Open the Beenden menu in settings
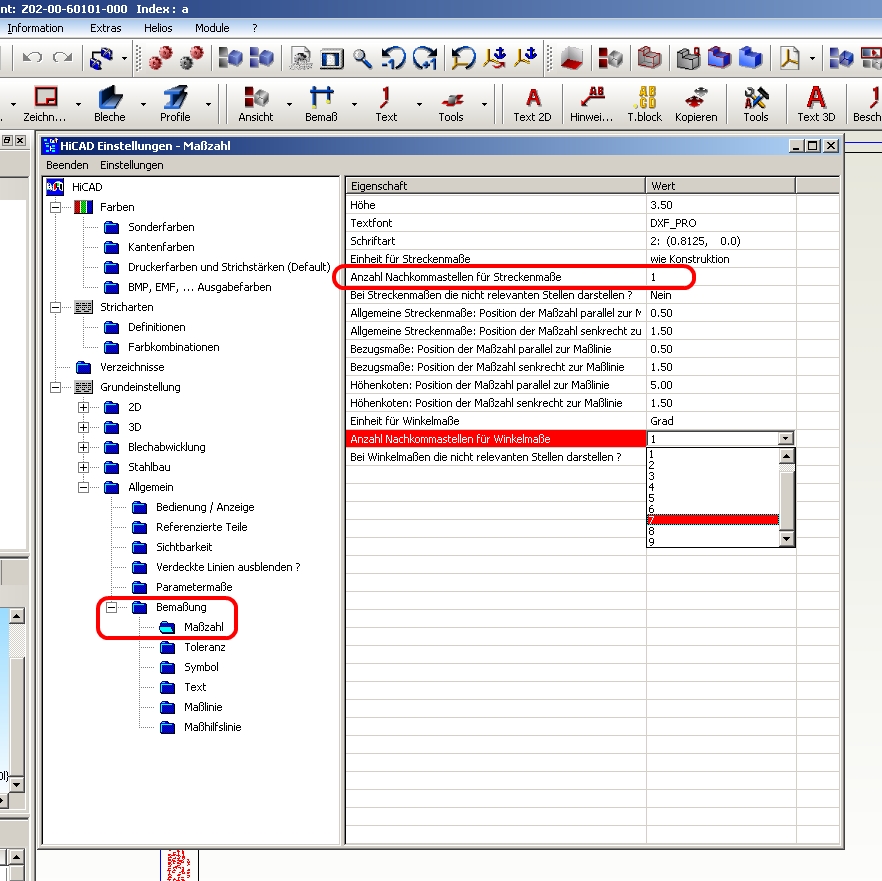Viewport: 882px width, 881px height. 68,165
